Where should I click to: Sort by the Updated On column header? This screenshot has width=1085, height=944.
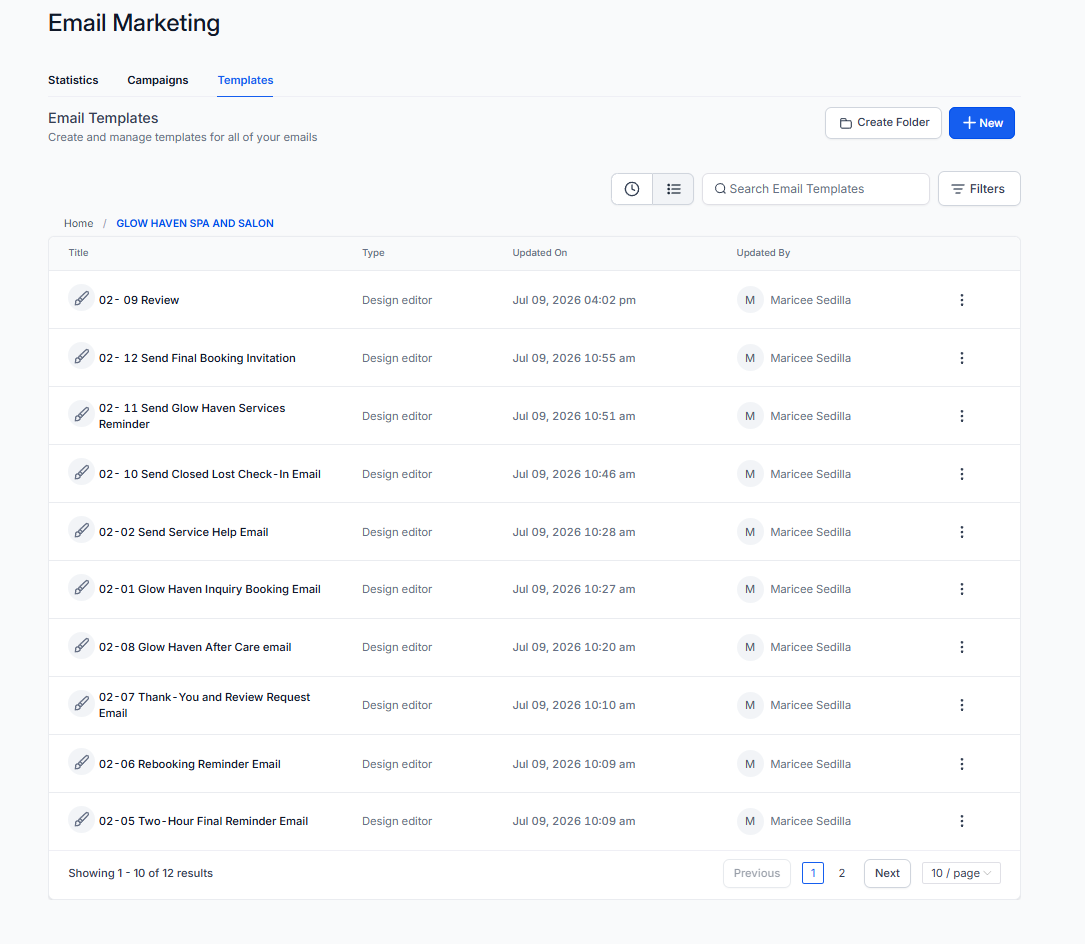(540, 253)
